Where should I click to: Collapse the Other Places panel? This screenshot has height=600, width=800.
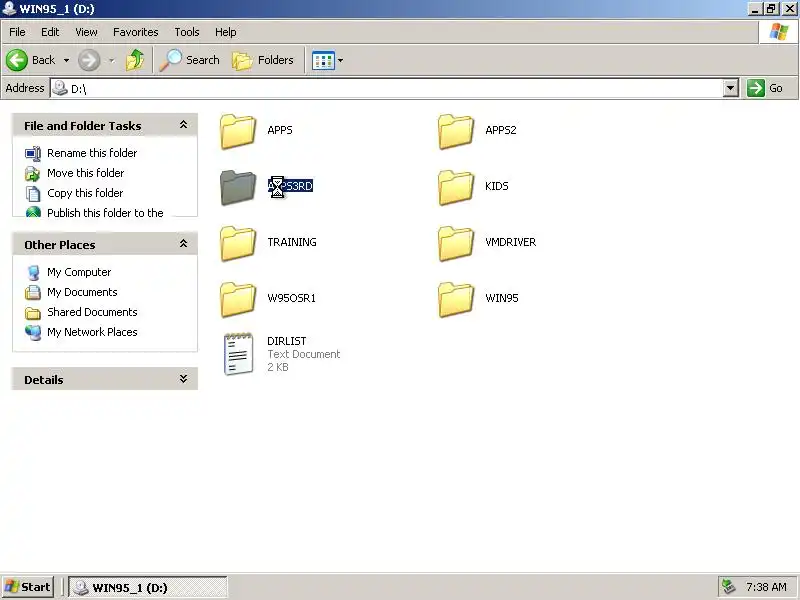click(x=183, y=244)
